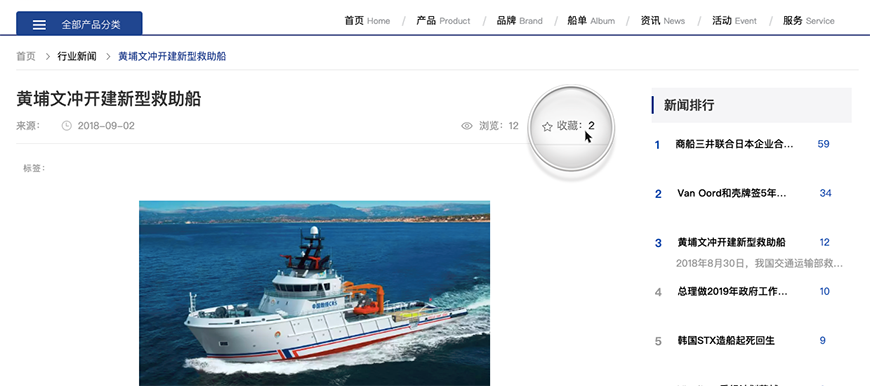
Task: Open 活动 Event menu
Action: point(734,21)
